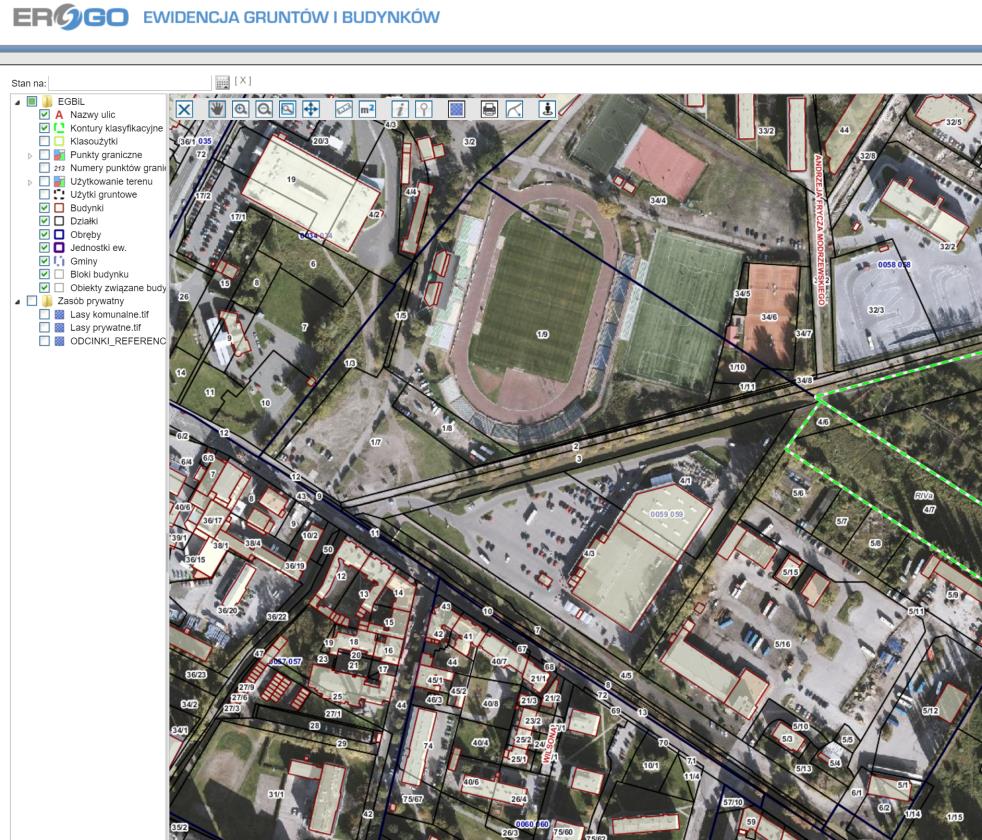The width and height of the screenshot is (982, 840).
Task: Click the full extent arrows tool
Action: [x=311, y=110]
